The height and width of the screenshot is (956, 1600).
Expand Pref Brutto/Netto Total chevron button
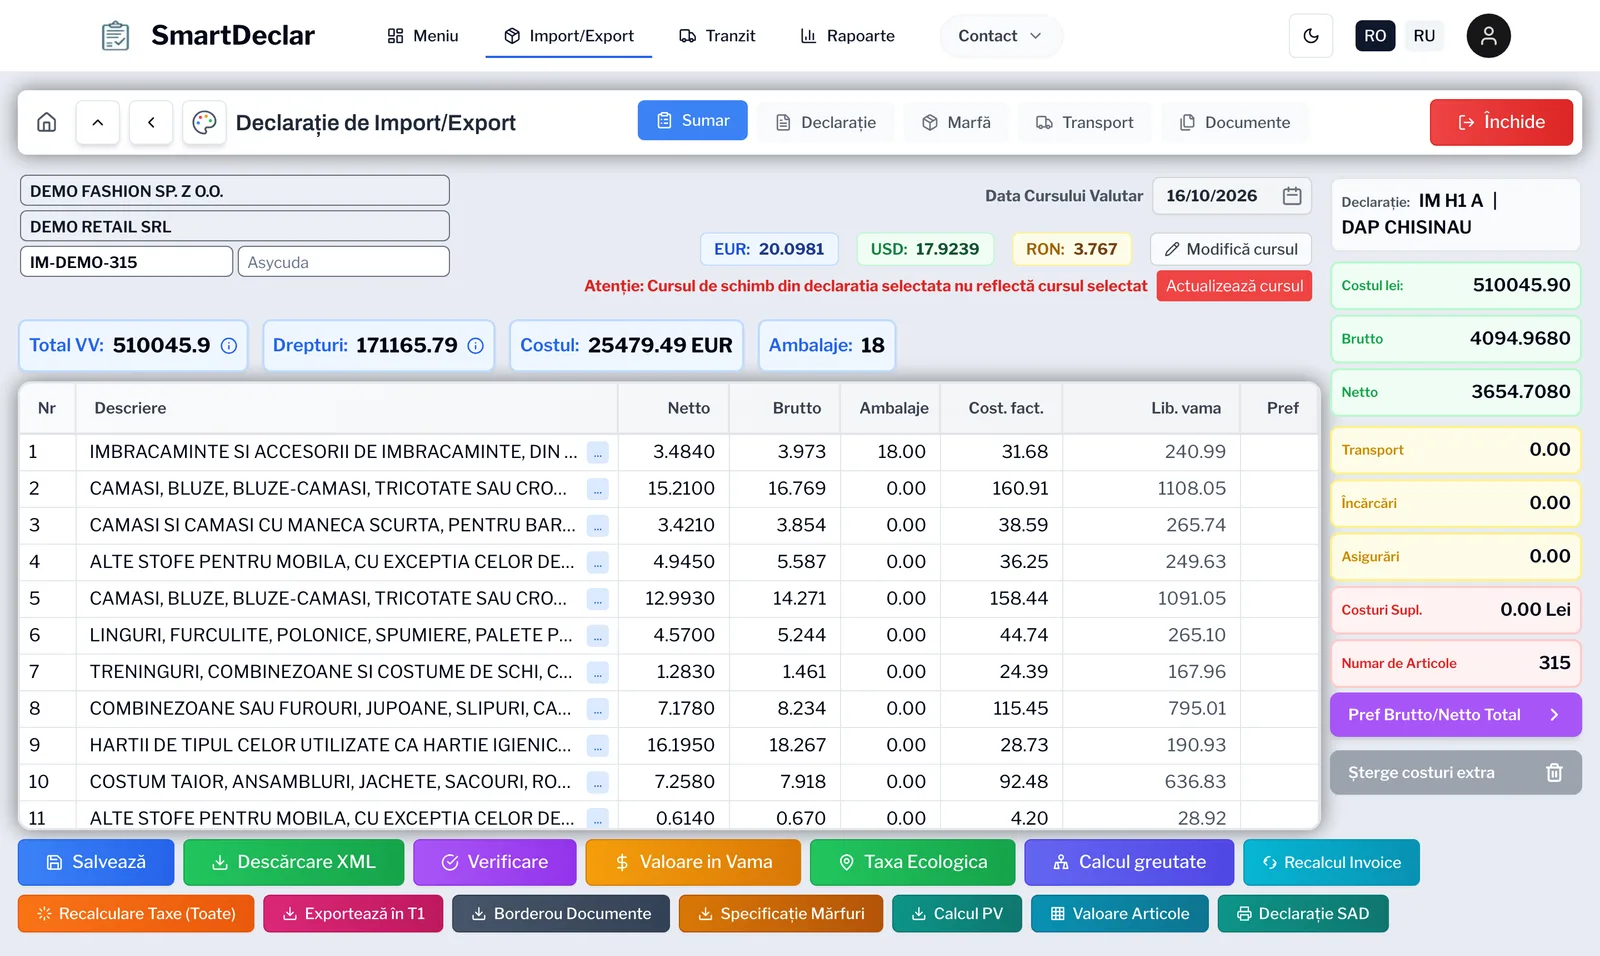point(1456,715)
